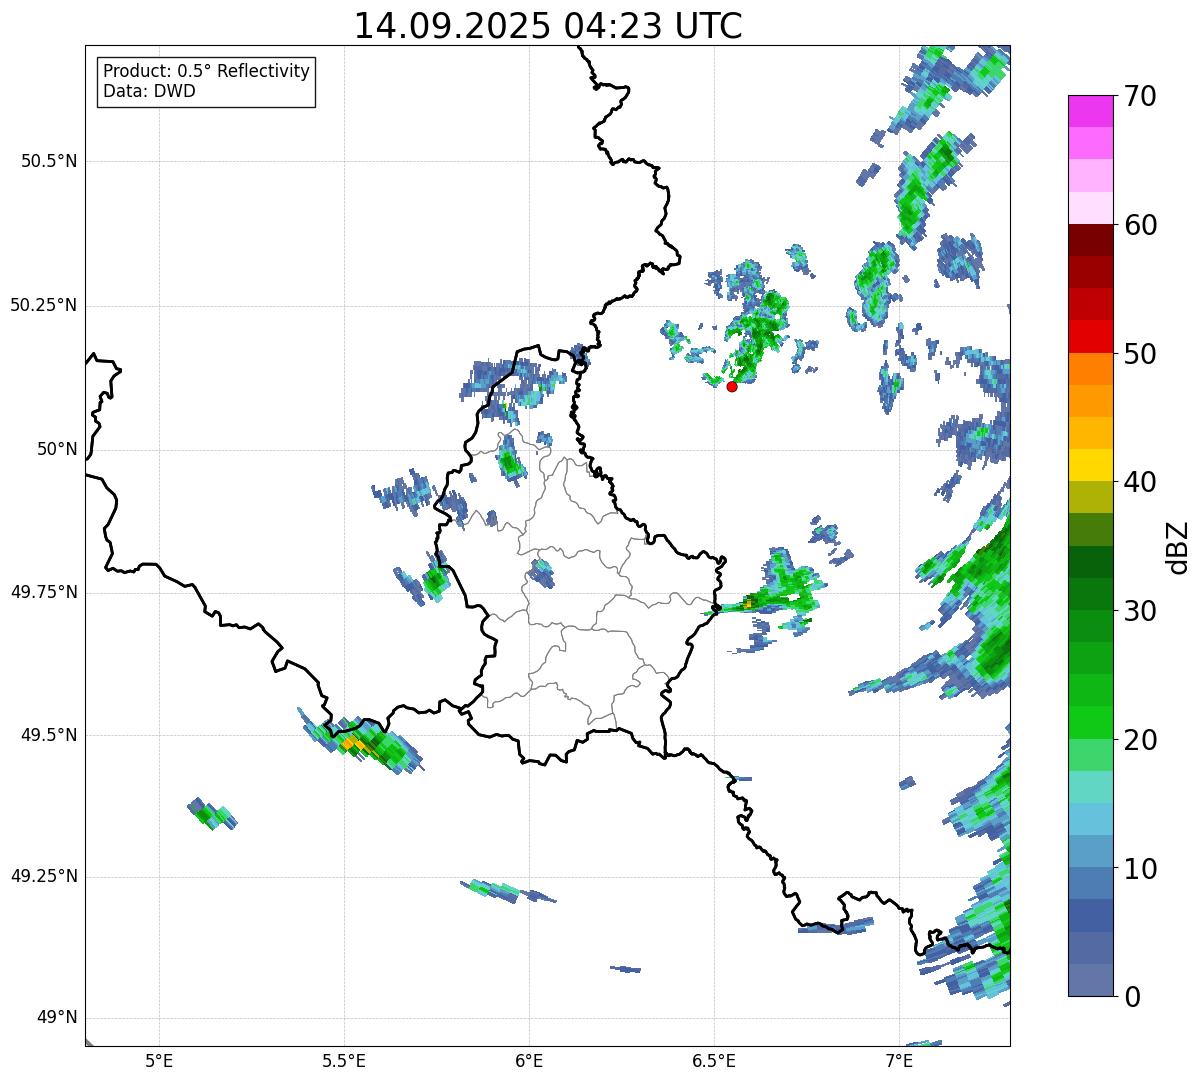Click the '50°N' latitude label
Image resolution: width=1202 pixels, height=1081 pixels.
click(x=57, y=449)
